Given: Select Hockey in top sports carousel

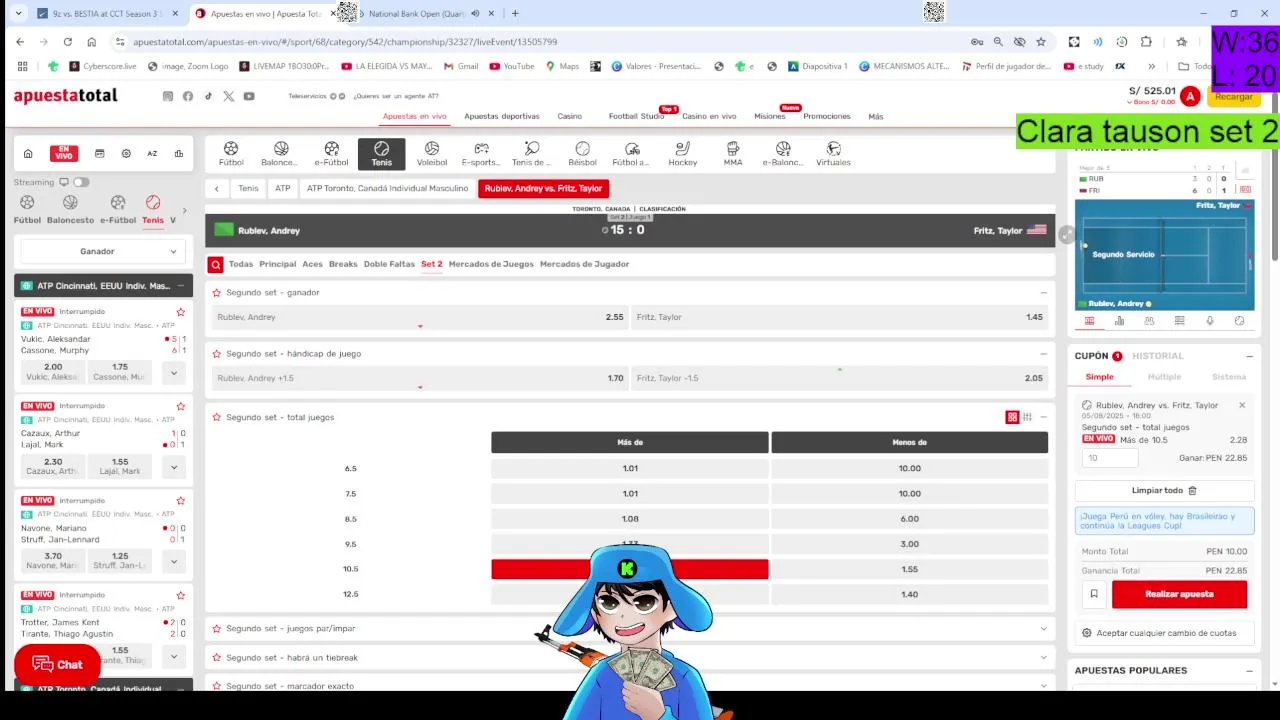Looking at the screenshot, I should coord(683,154).
